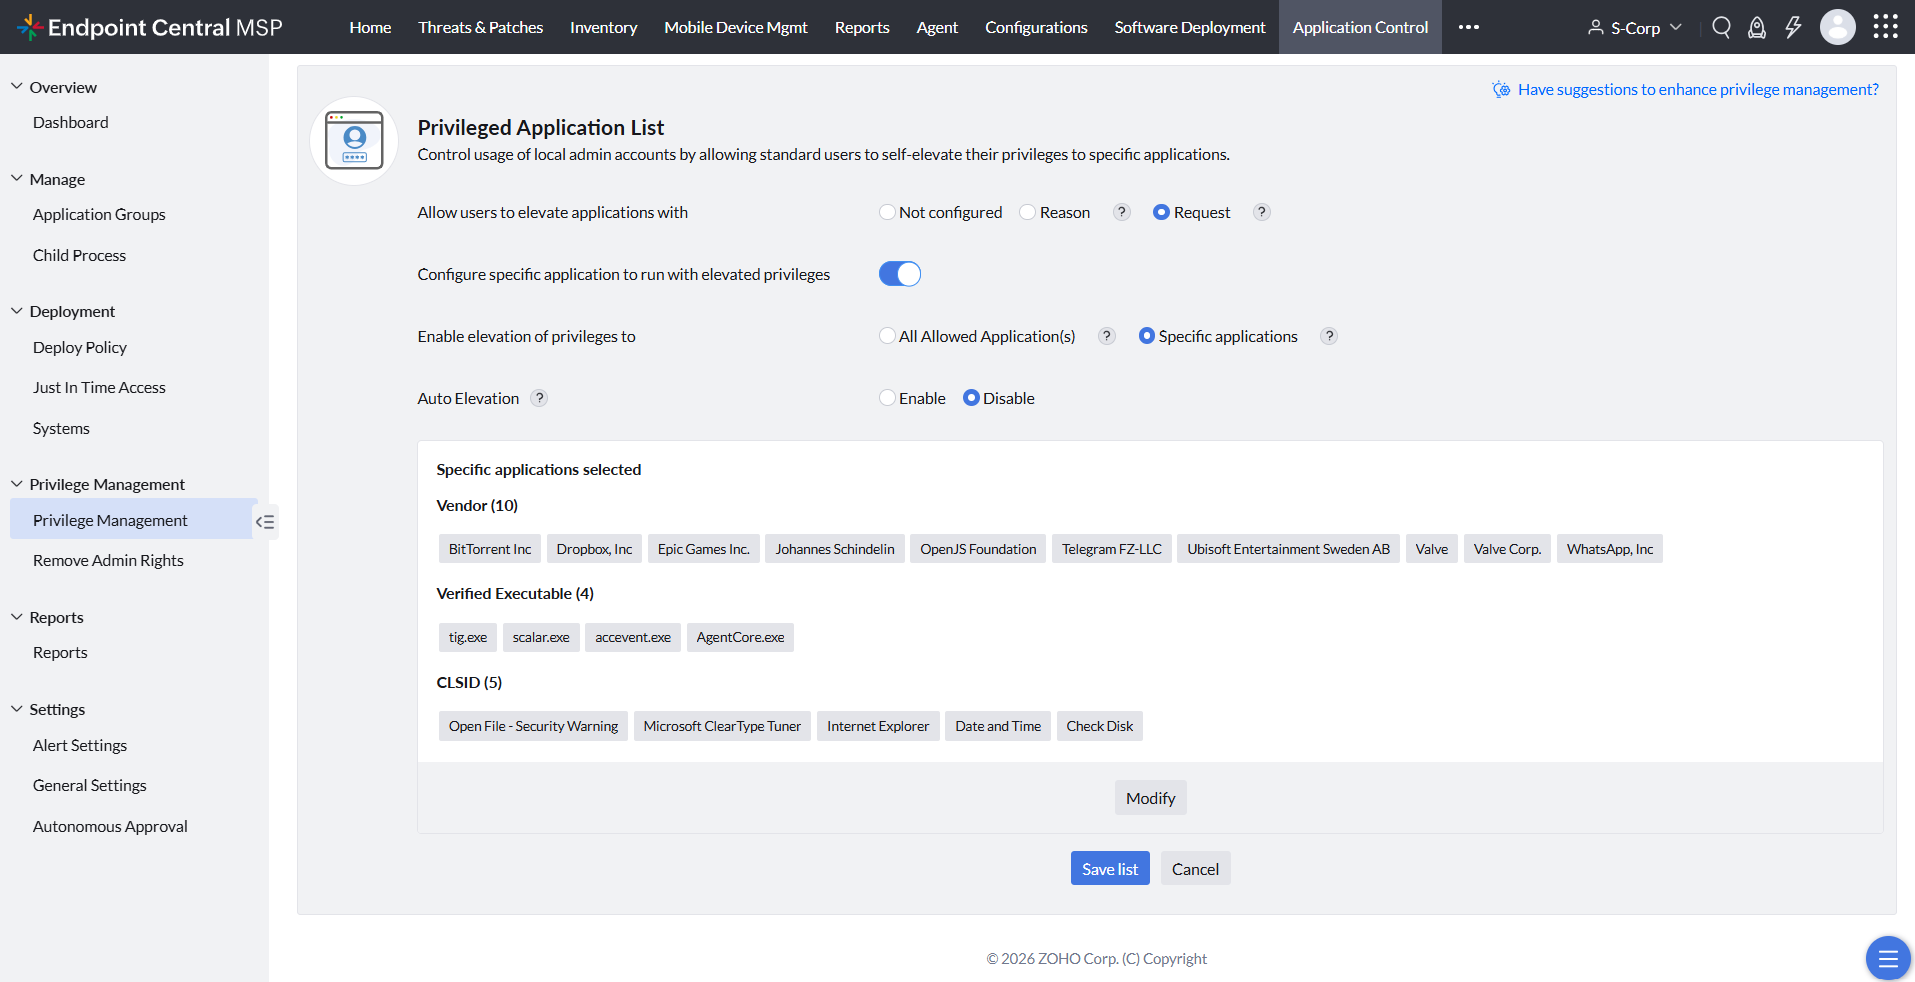Open Just In Time Access in sidebar
The image size is (1915, 982).
click(x=99, y=387)
